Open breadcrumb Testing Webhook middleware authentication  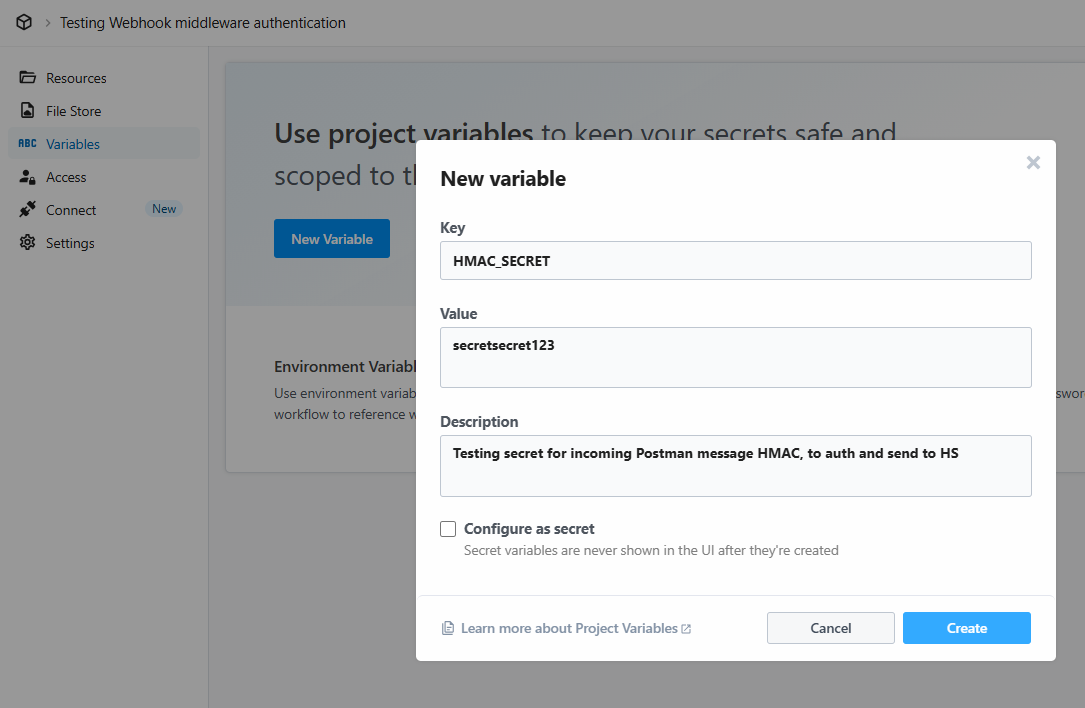(x=202, y=22)
